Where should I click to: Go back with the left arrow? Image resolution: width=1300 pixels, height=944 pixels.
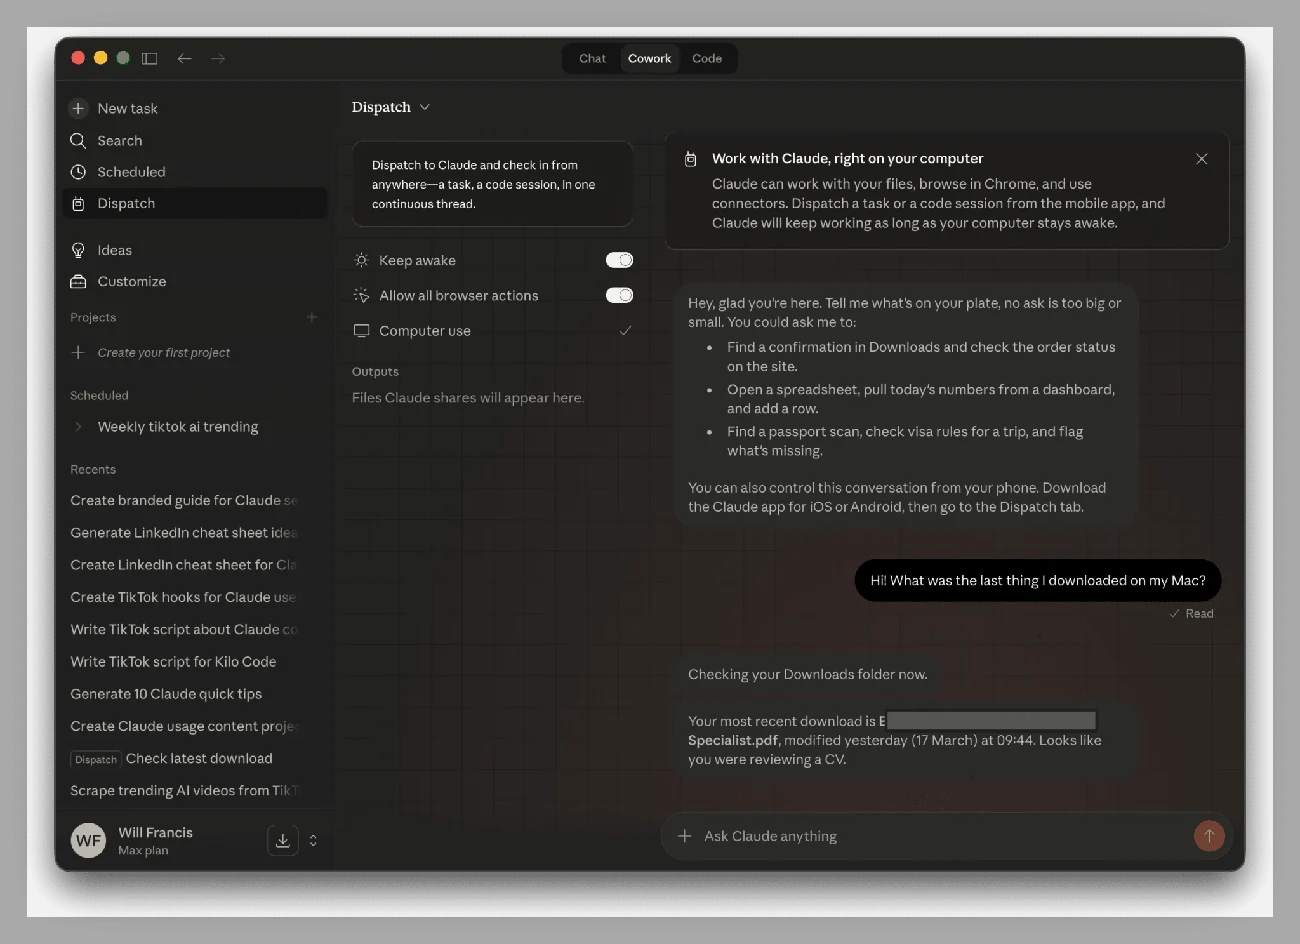185,59
